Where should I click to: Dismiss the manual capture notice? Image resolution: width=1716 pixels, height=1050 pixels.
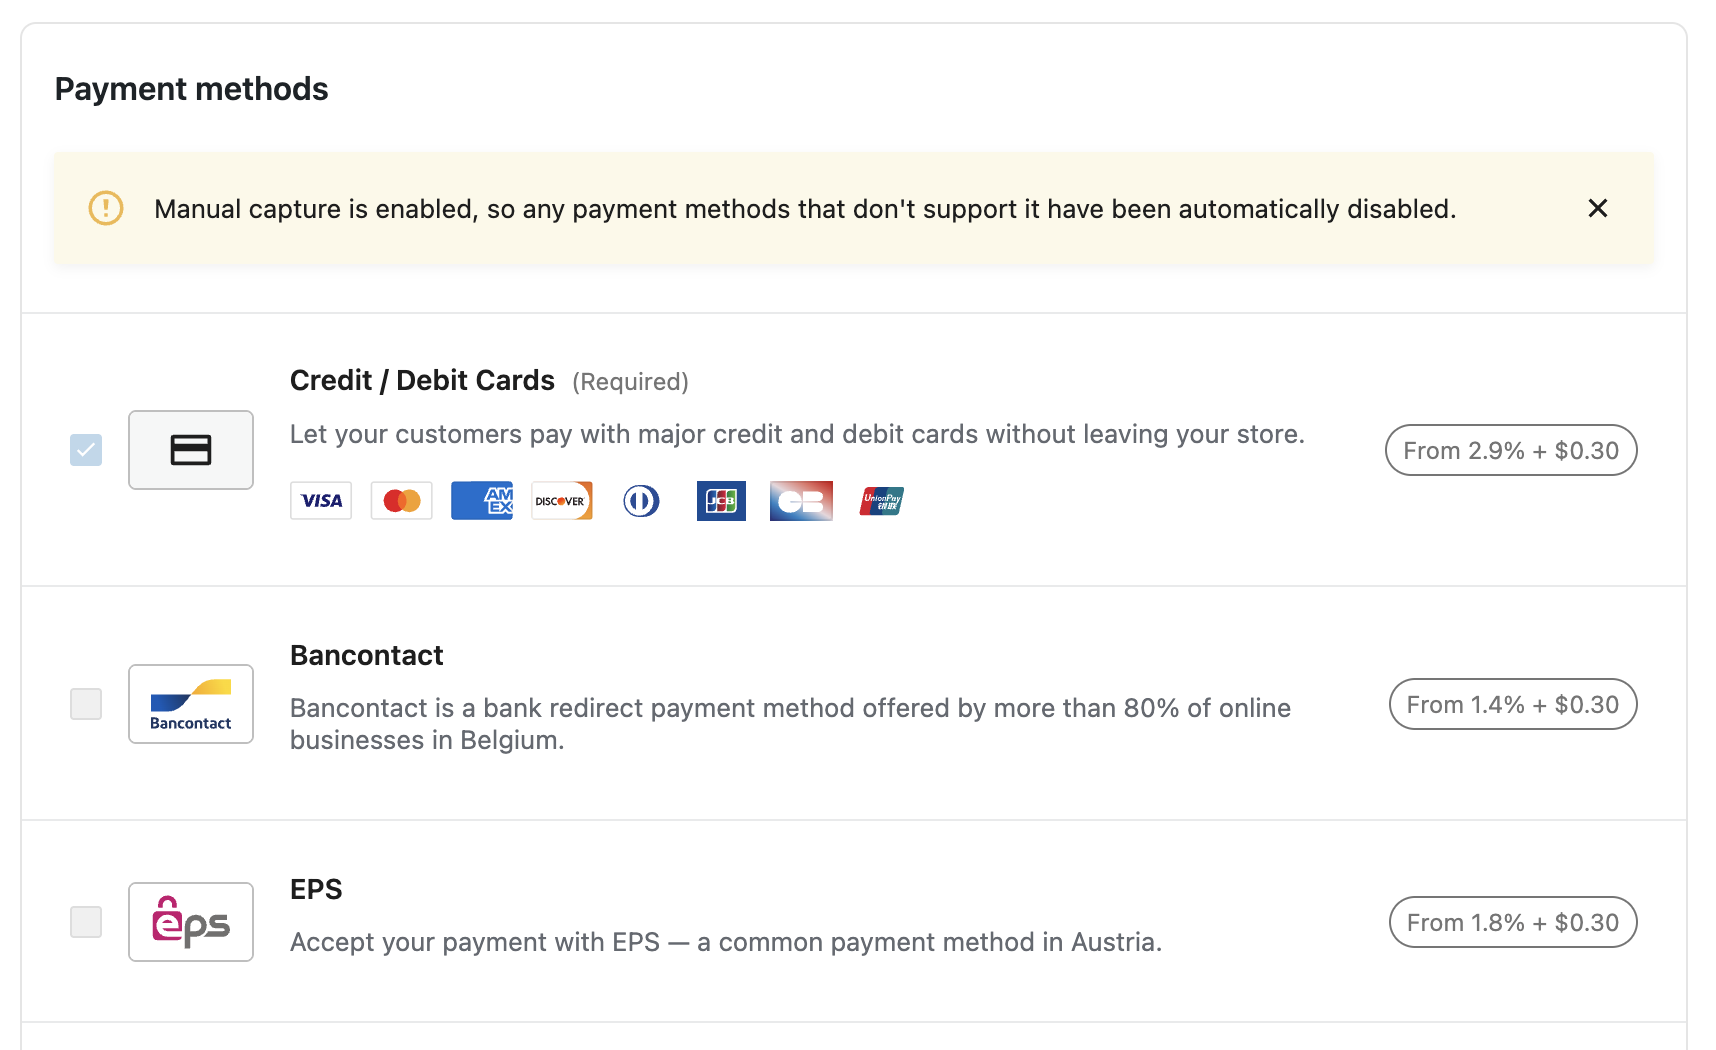coord(1597,208)
